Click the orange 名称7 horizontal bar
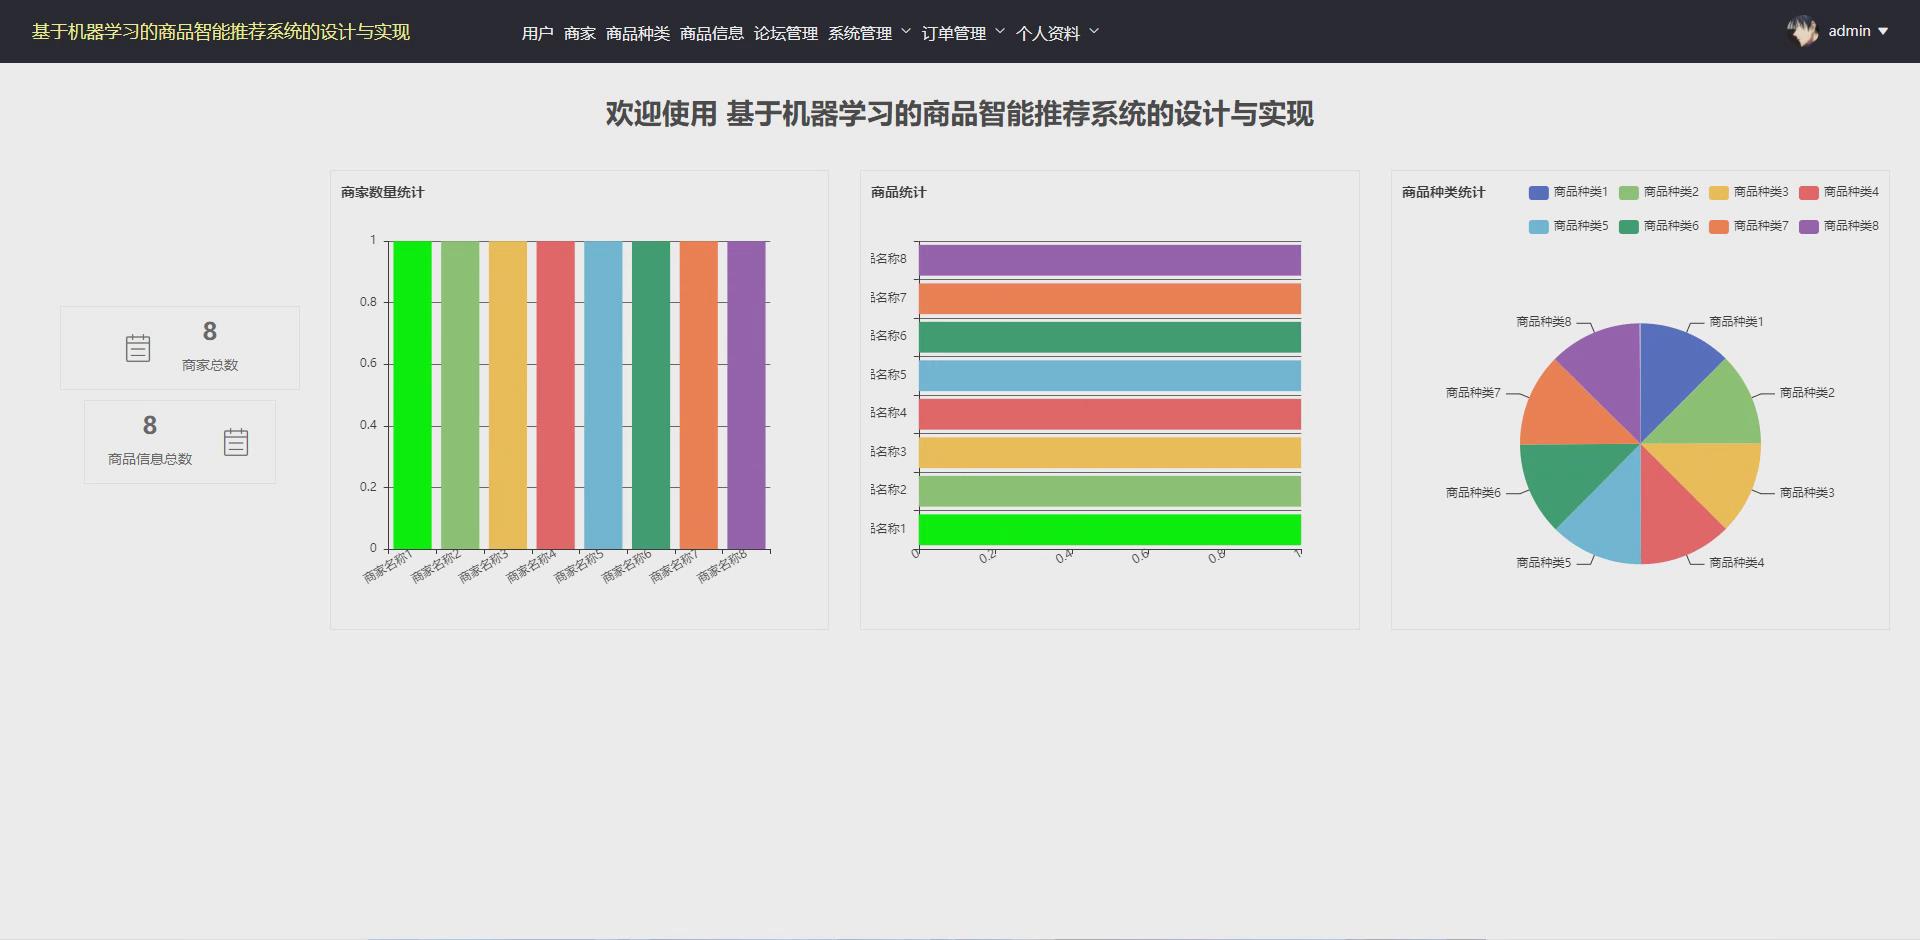This screenshot has width=1920, height=940. point(1110,299)
